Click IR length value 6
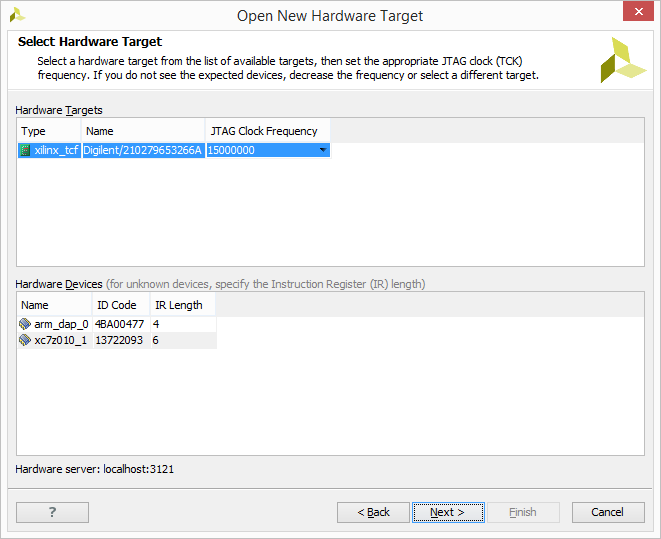The width and height of the screenshot is (661, 539). 156,340
